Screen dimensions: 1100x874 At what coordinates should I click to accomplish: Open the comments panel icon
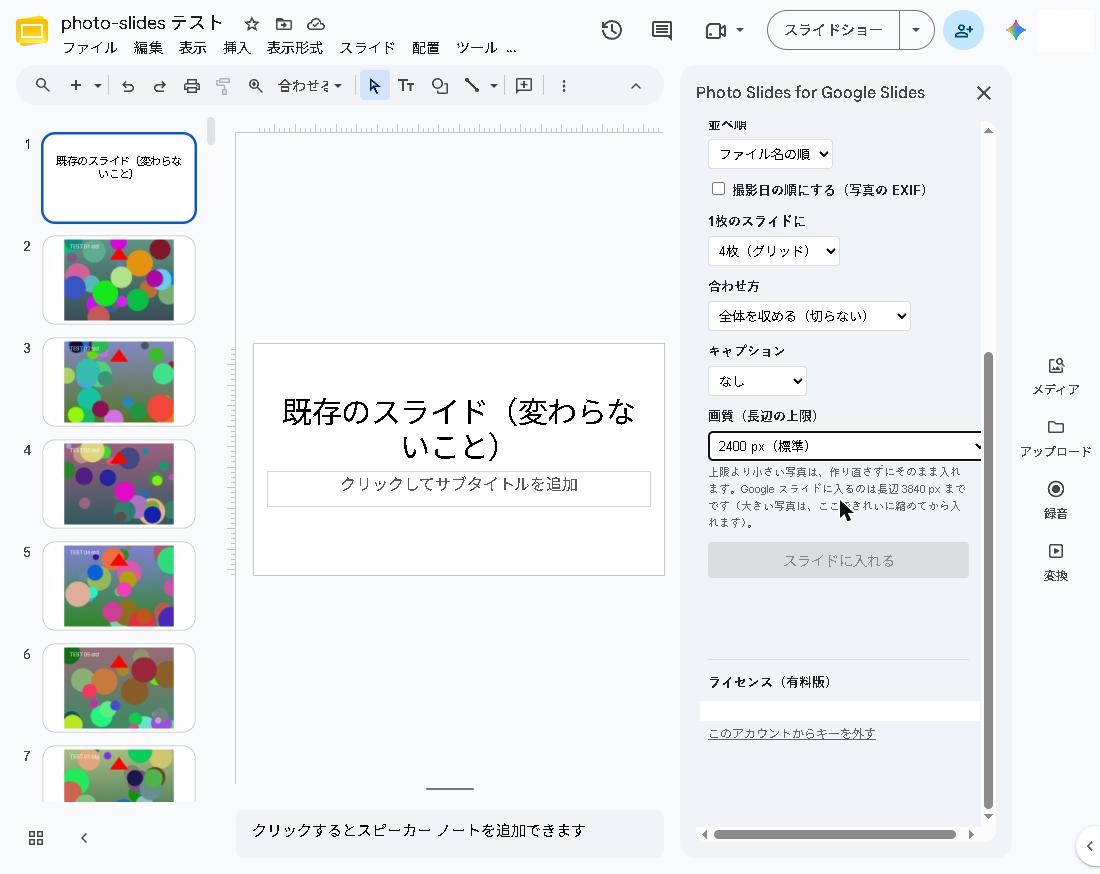click(662, 30)
